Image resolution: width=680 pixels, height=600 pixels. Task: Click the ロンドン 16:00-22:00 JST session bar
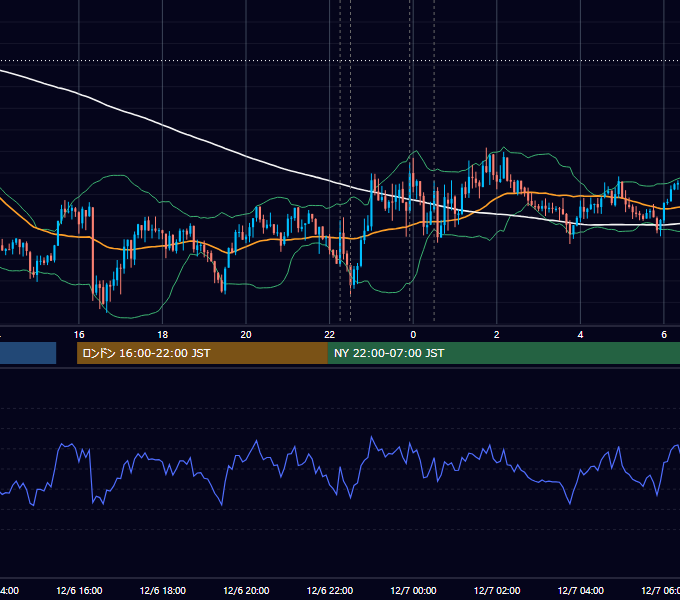click(x=202, y=353)
